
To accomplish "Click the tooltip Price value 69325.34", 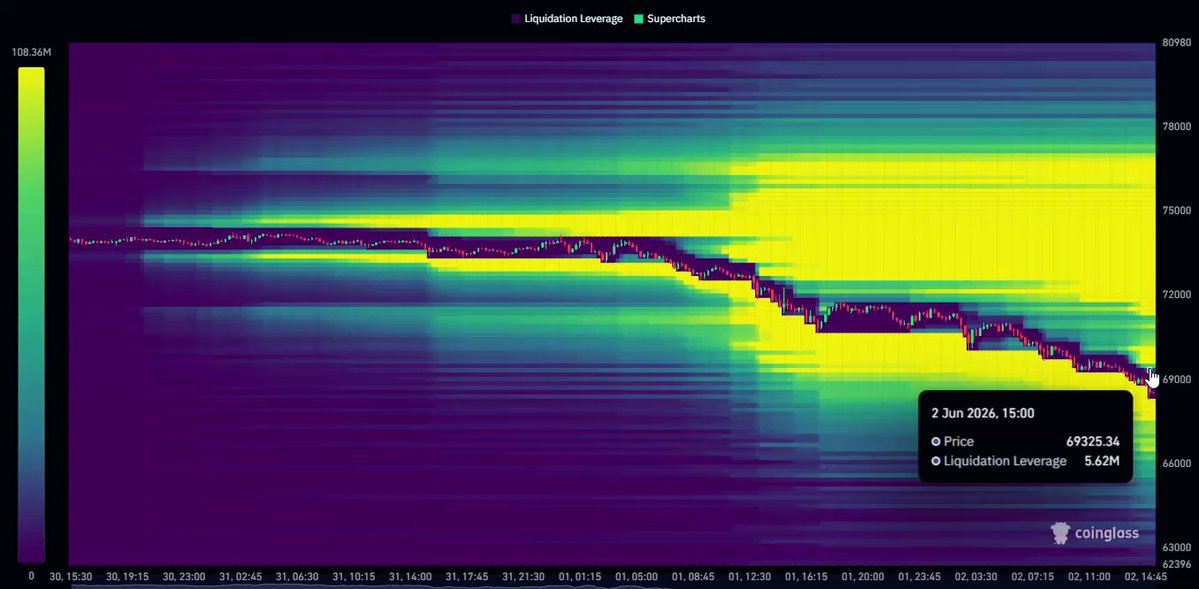I will coord(1093,441).
